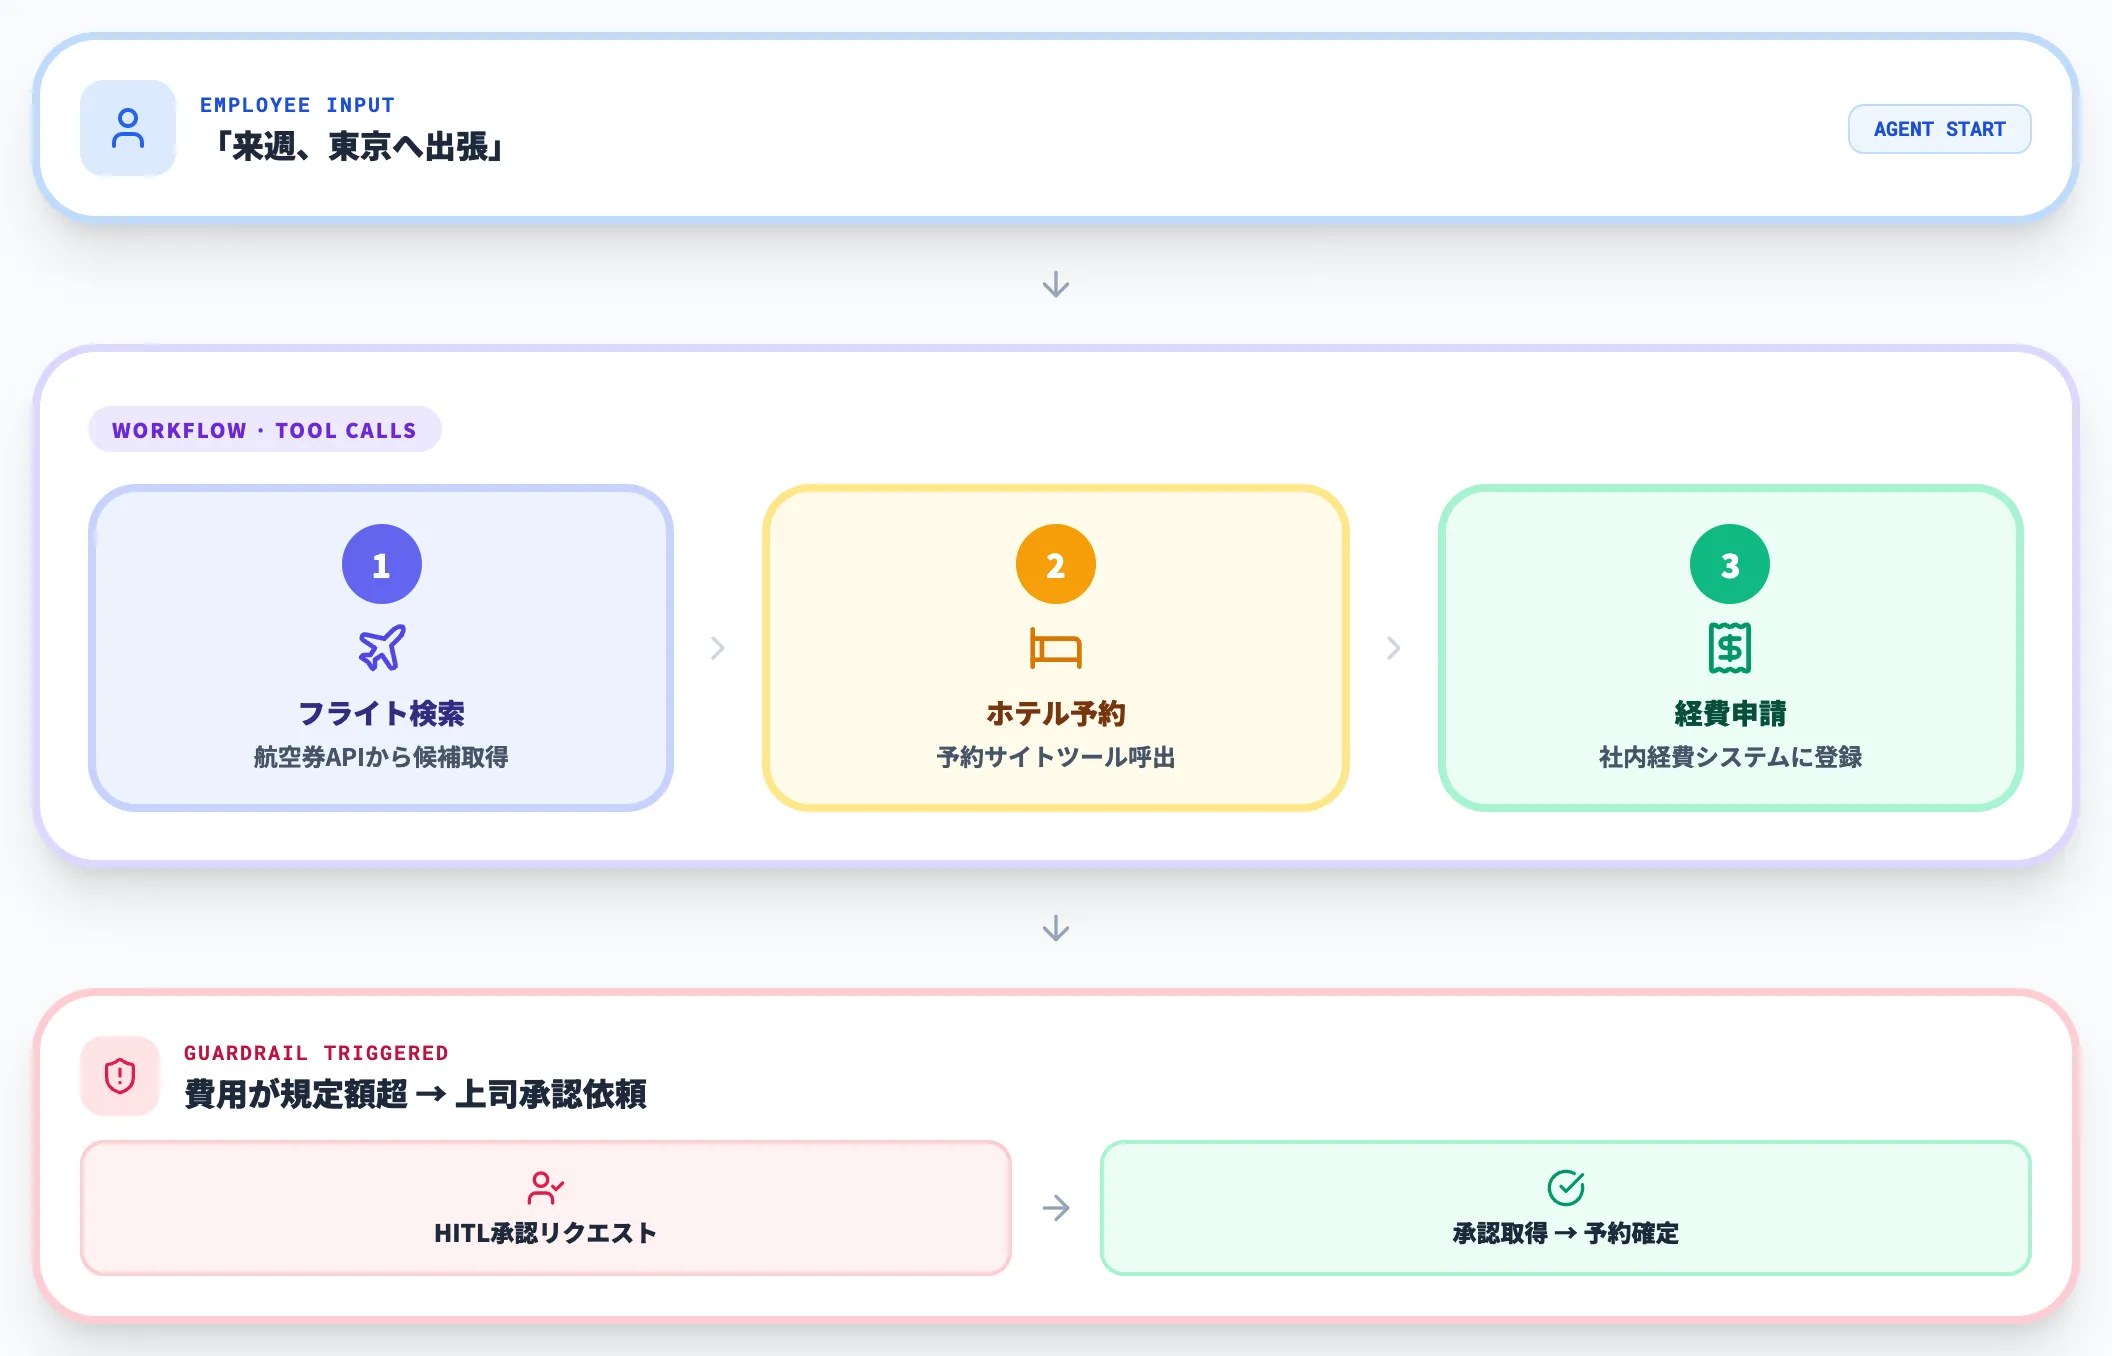Click the bed hotel booking icon
The width and height of the screenshot is (2112, 1356).
[x=1055, y=648]
